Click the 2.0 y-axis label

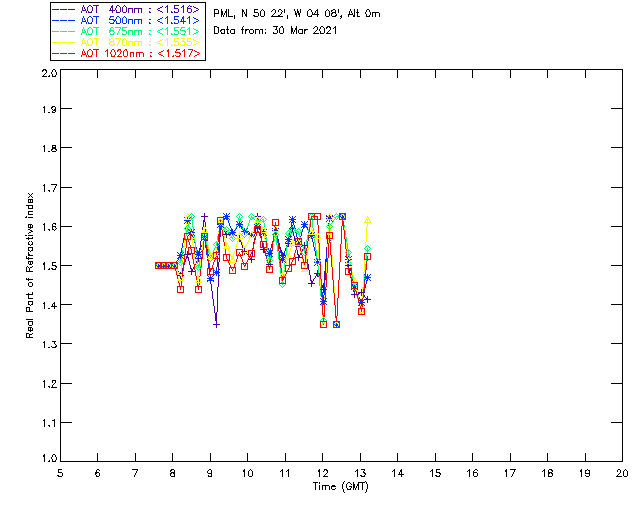click(49, 74)
